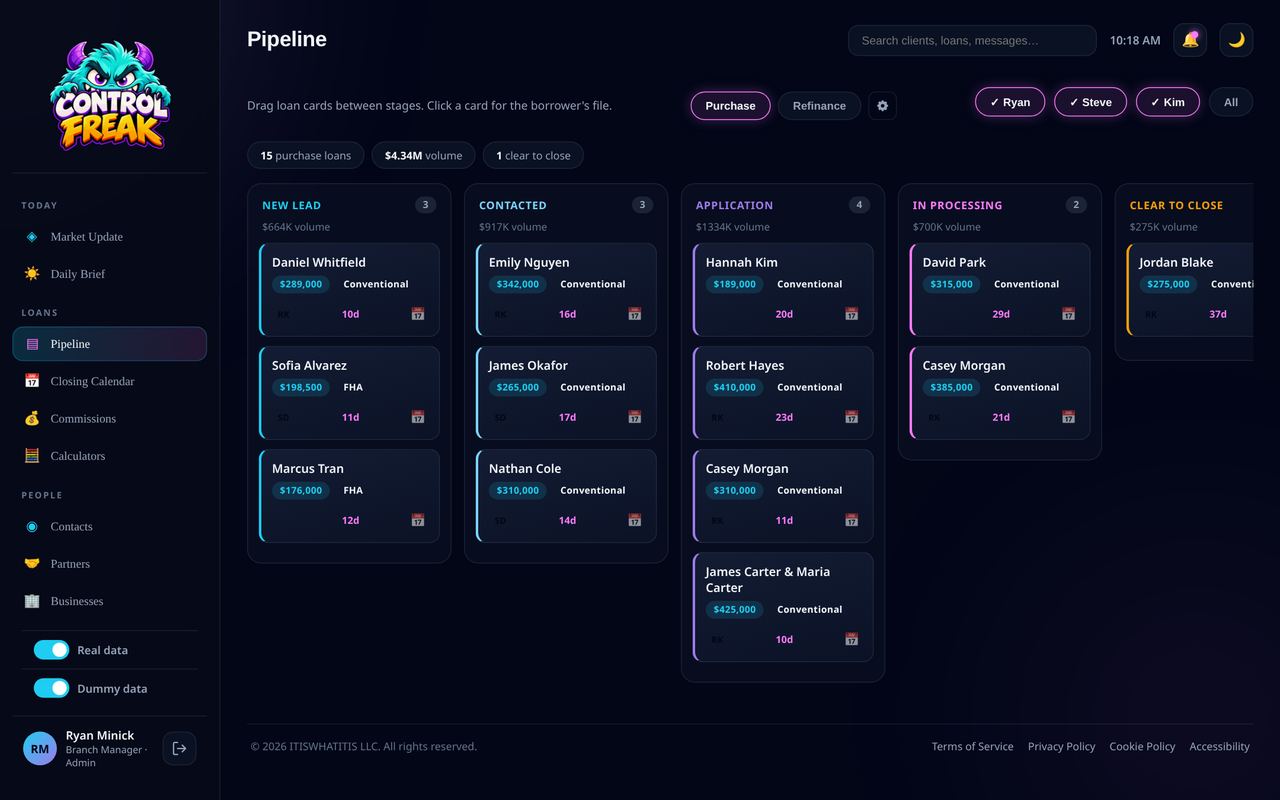The height and width of the screenshot is (800, 1280).
Task: Open Calculators page
Action: click(110, 456)
